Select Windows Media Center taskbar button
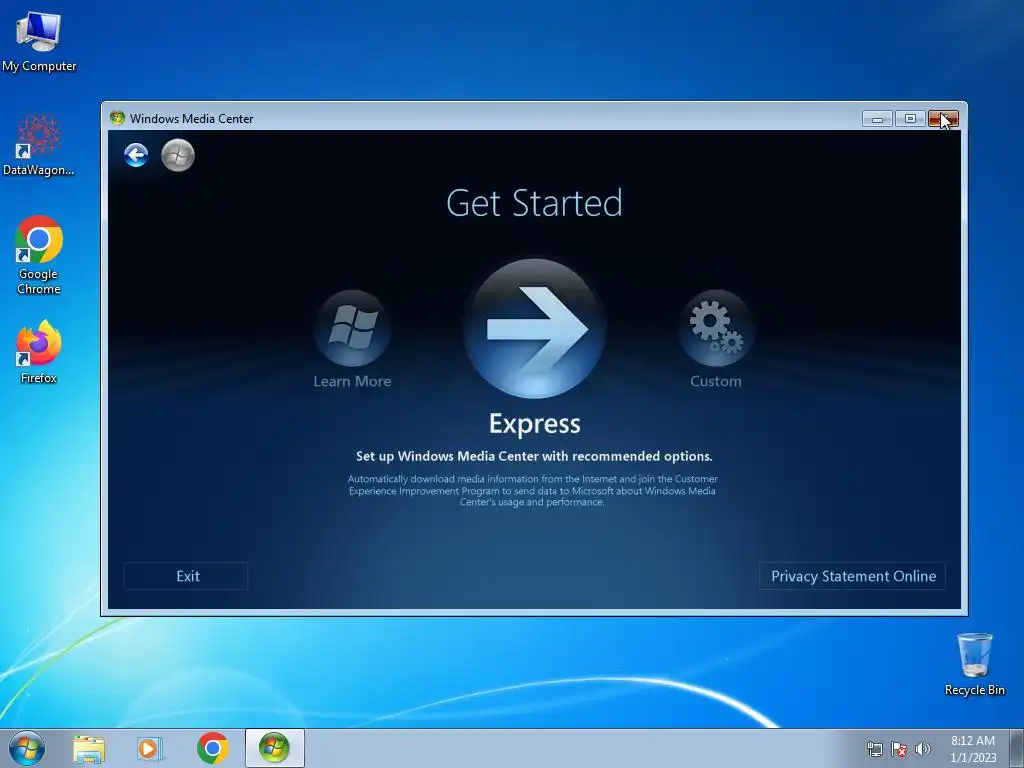1024x768 pixels. (x=274, y=748)
